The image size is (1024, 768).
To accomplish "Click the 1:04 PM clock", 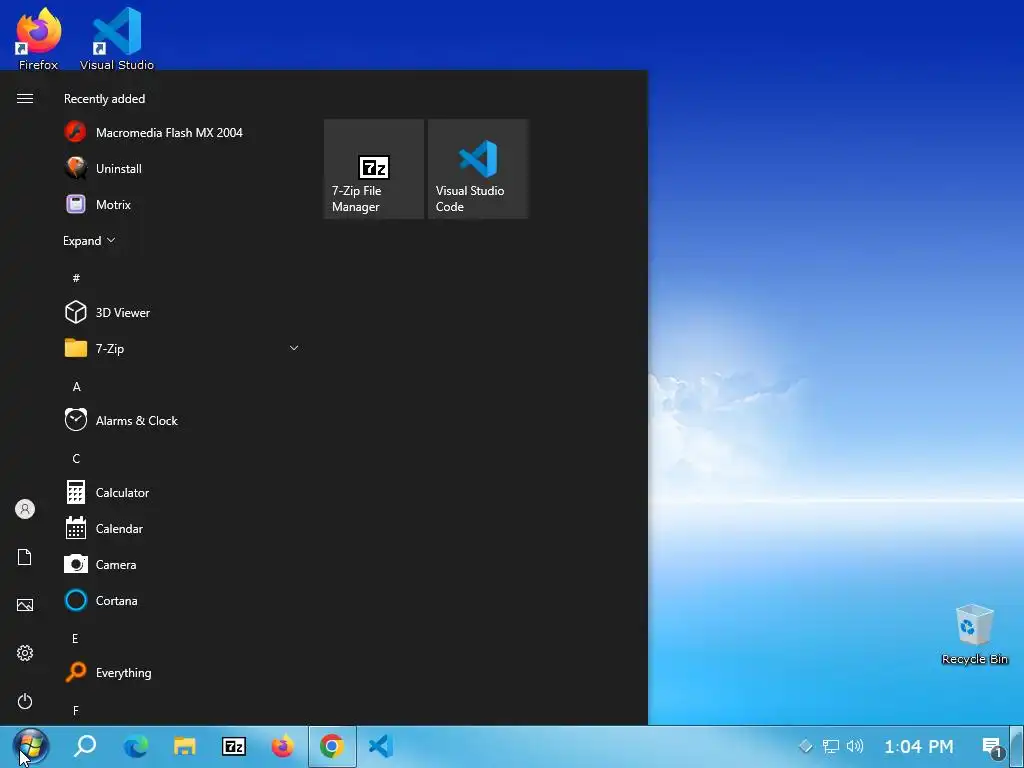I will [x=918, y=746].
